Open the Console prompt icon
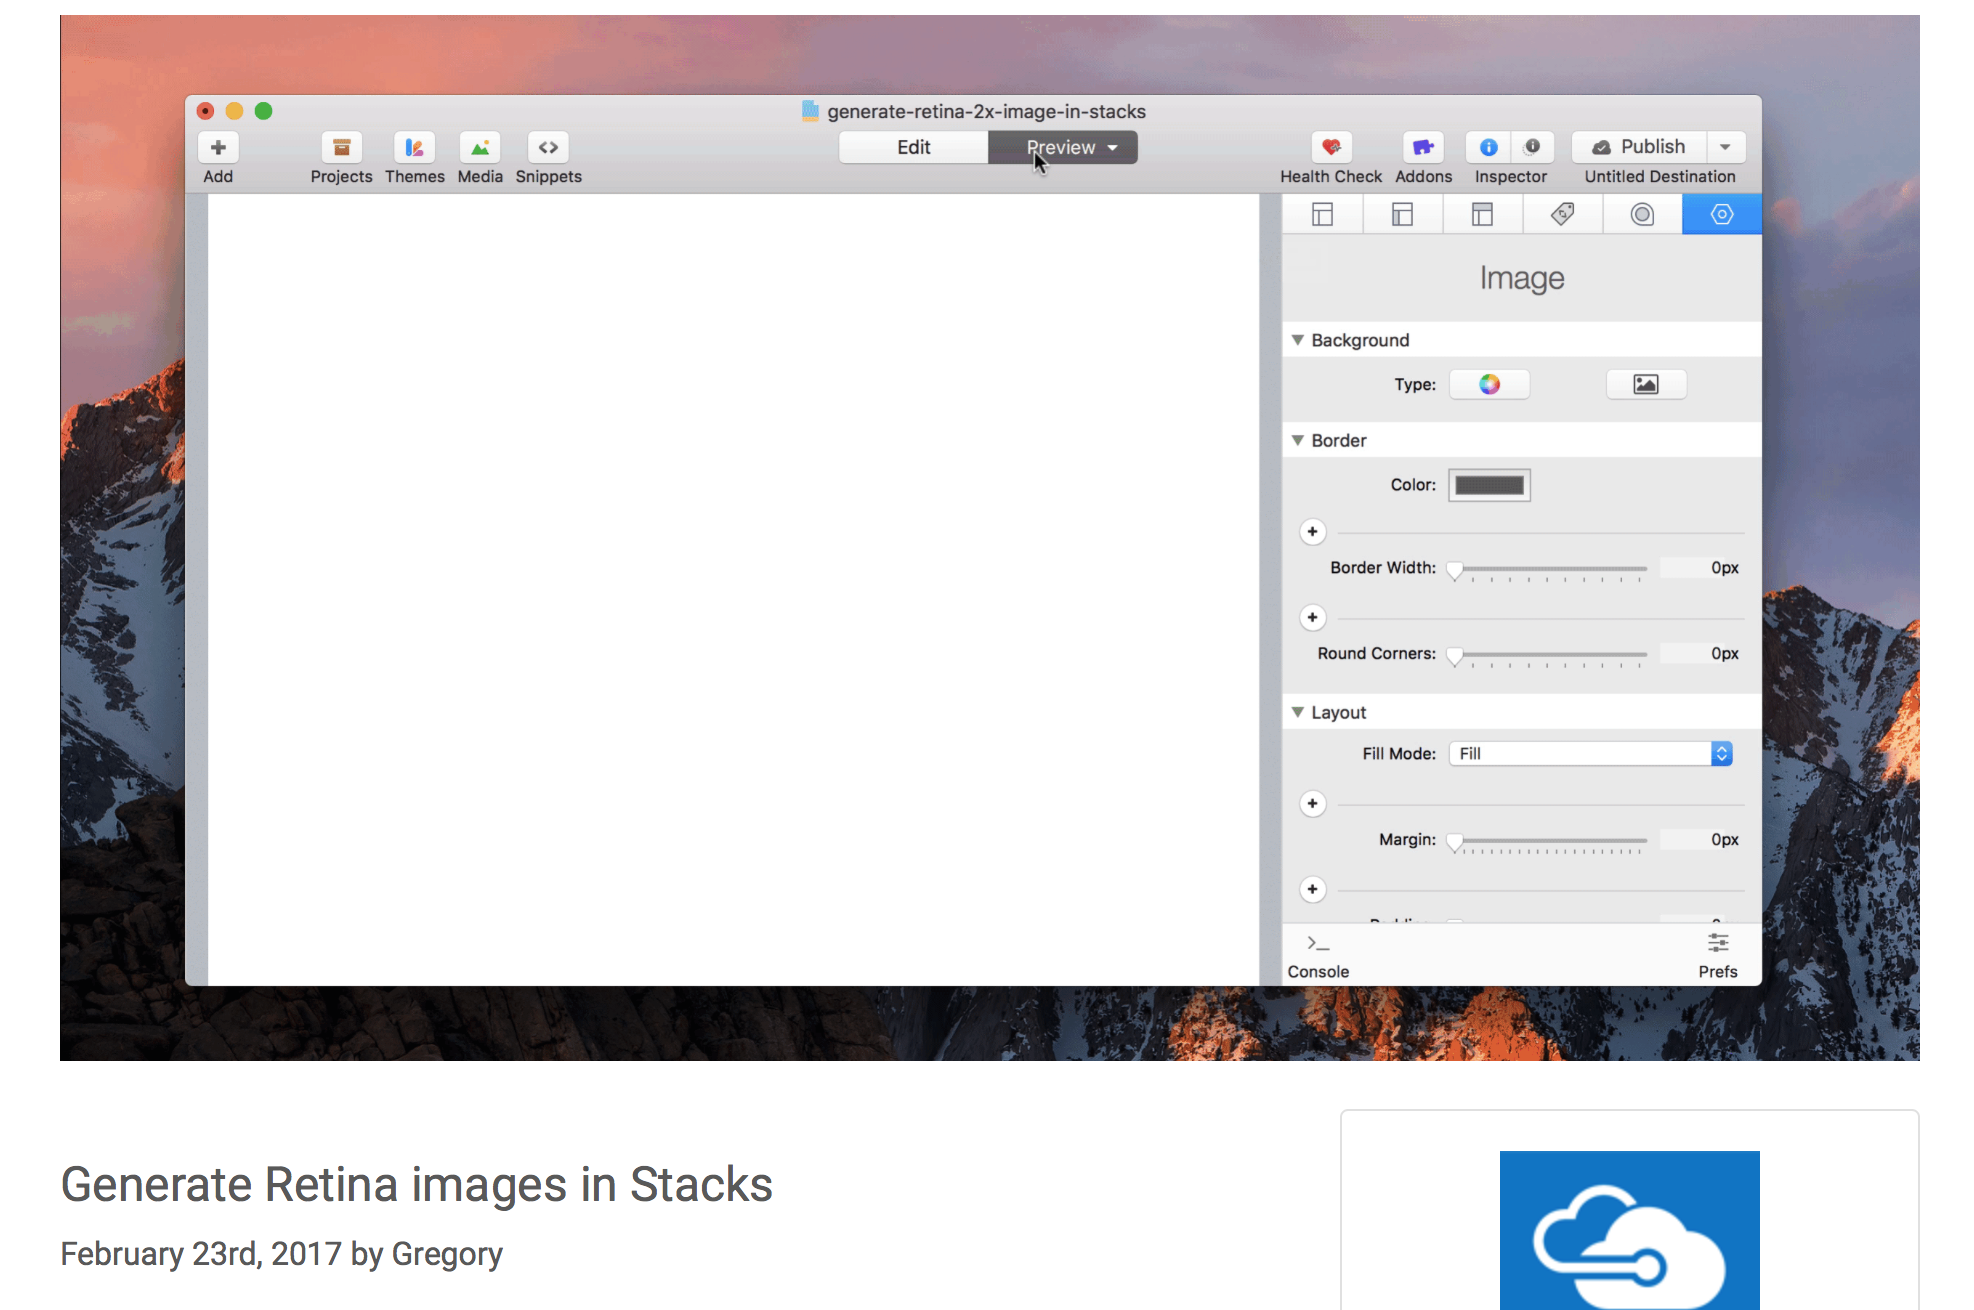This screenshot has height=1310, width=1974. pyautogui.click(x=1318, y=943)
